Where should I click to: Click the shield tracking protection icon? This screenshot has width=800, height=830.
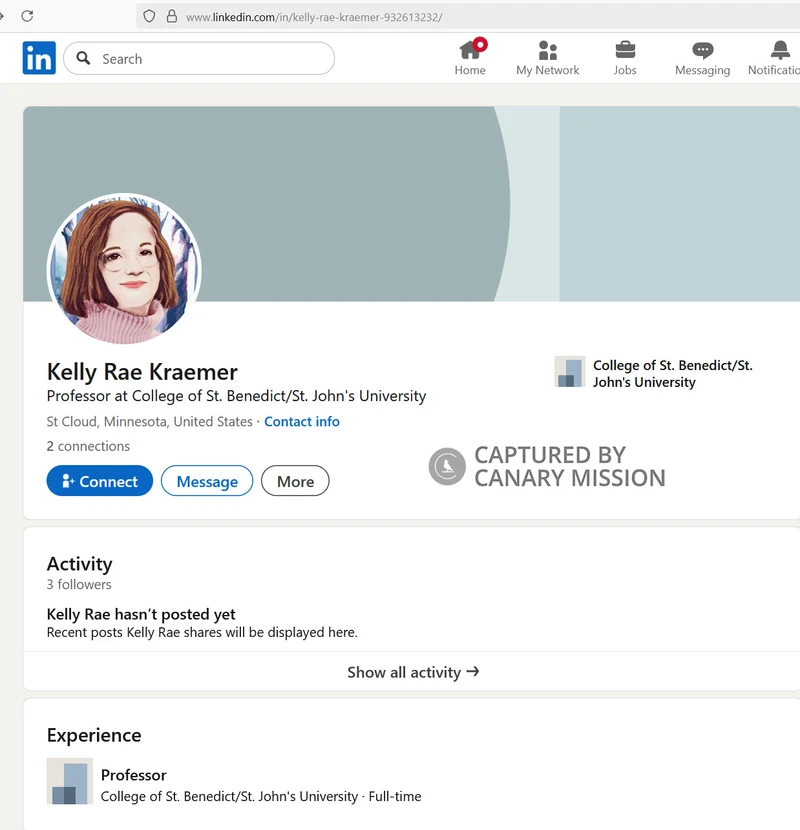[149, 16]
